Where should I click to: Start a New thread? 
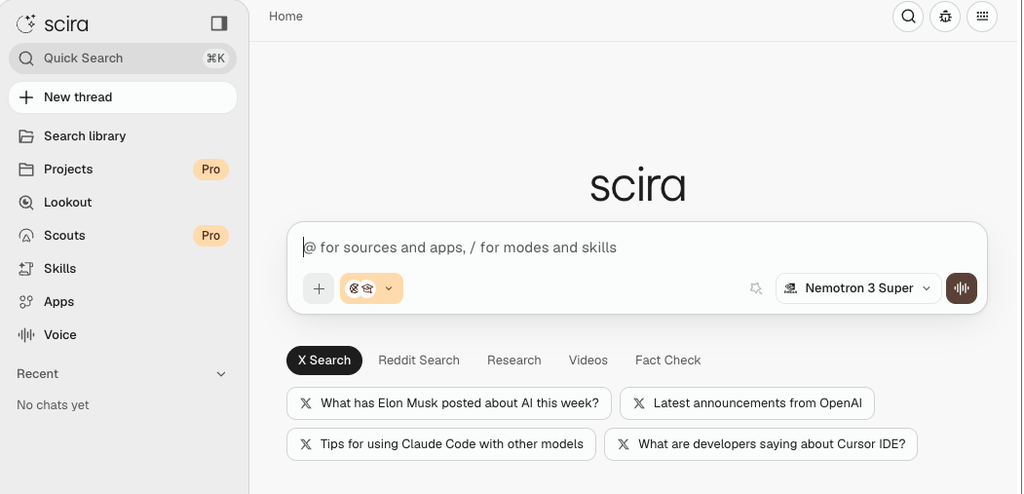[x=123, y=97]
